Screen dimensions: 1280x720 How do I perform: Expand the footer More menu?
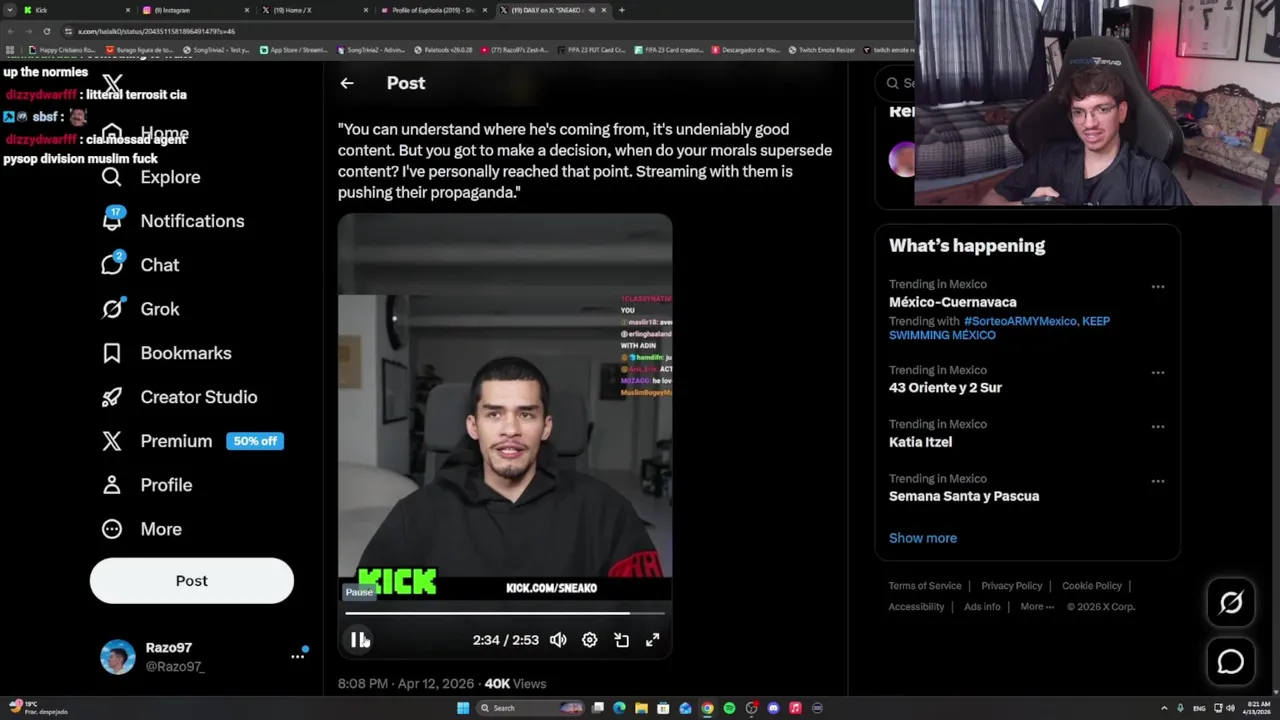1037,607
